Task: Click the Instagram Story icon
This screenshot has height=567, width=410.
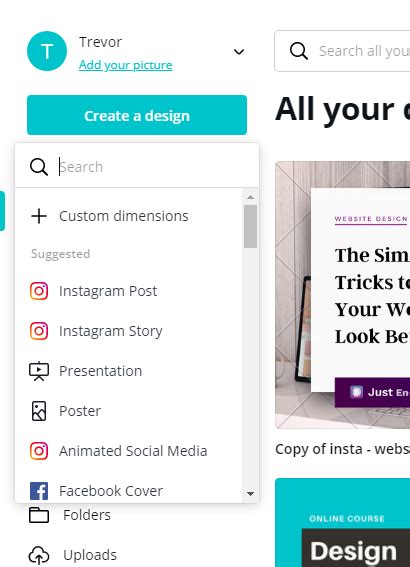Action: [x=39, y=331]
